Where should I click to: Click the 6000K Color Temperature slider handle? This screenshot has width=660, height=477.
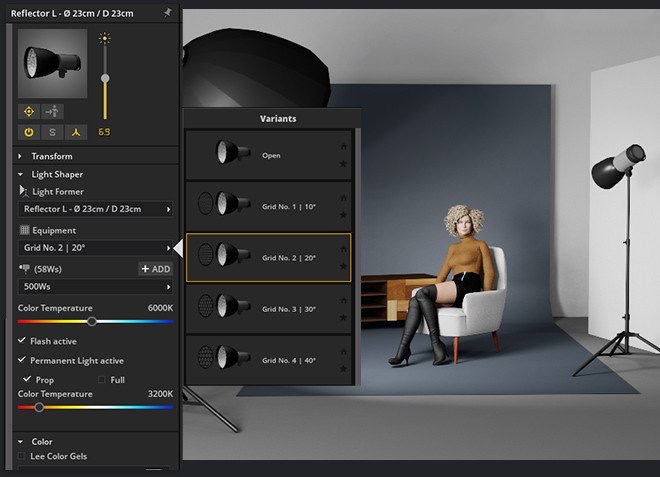[92, 322]
